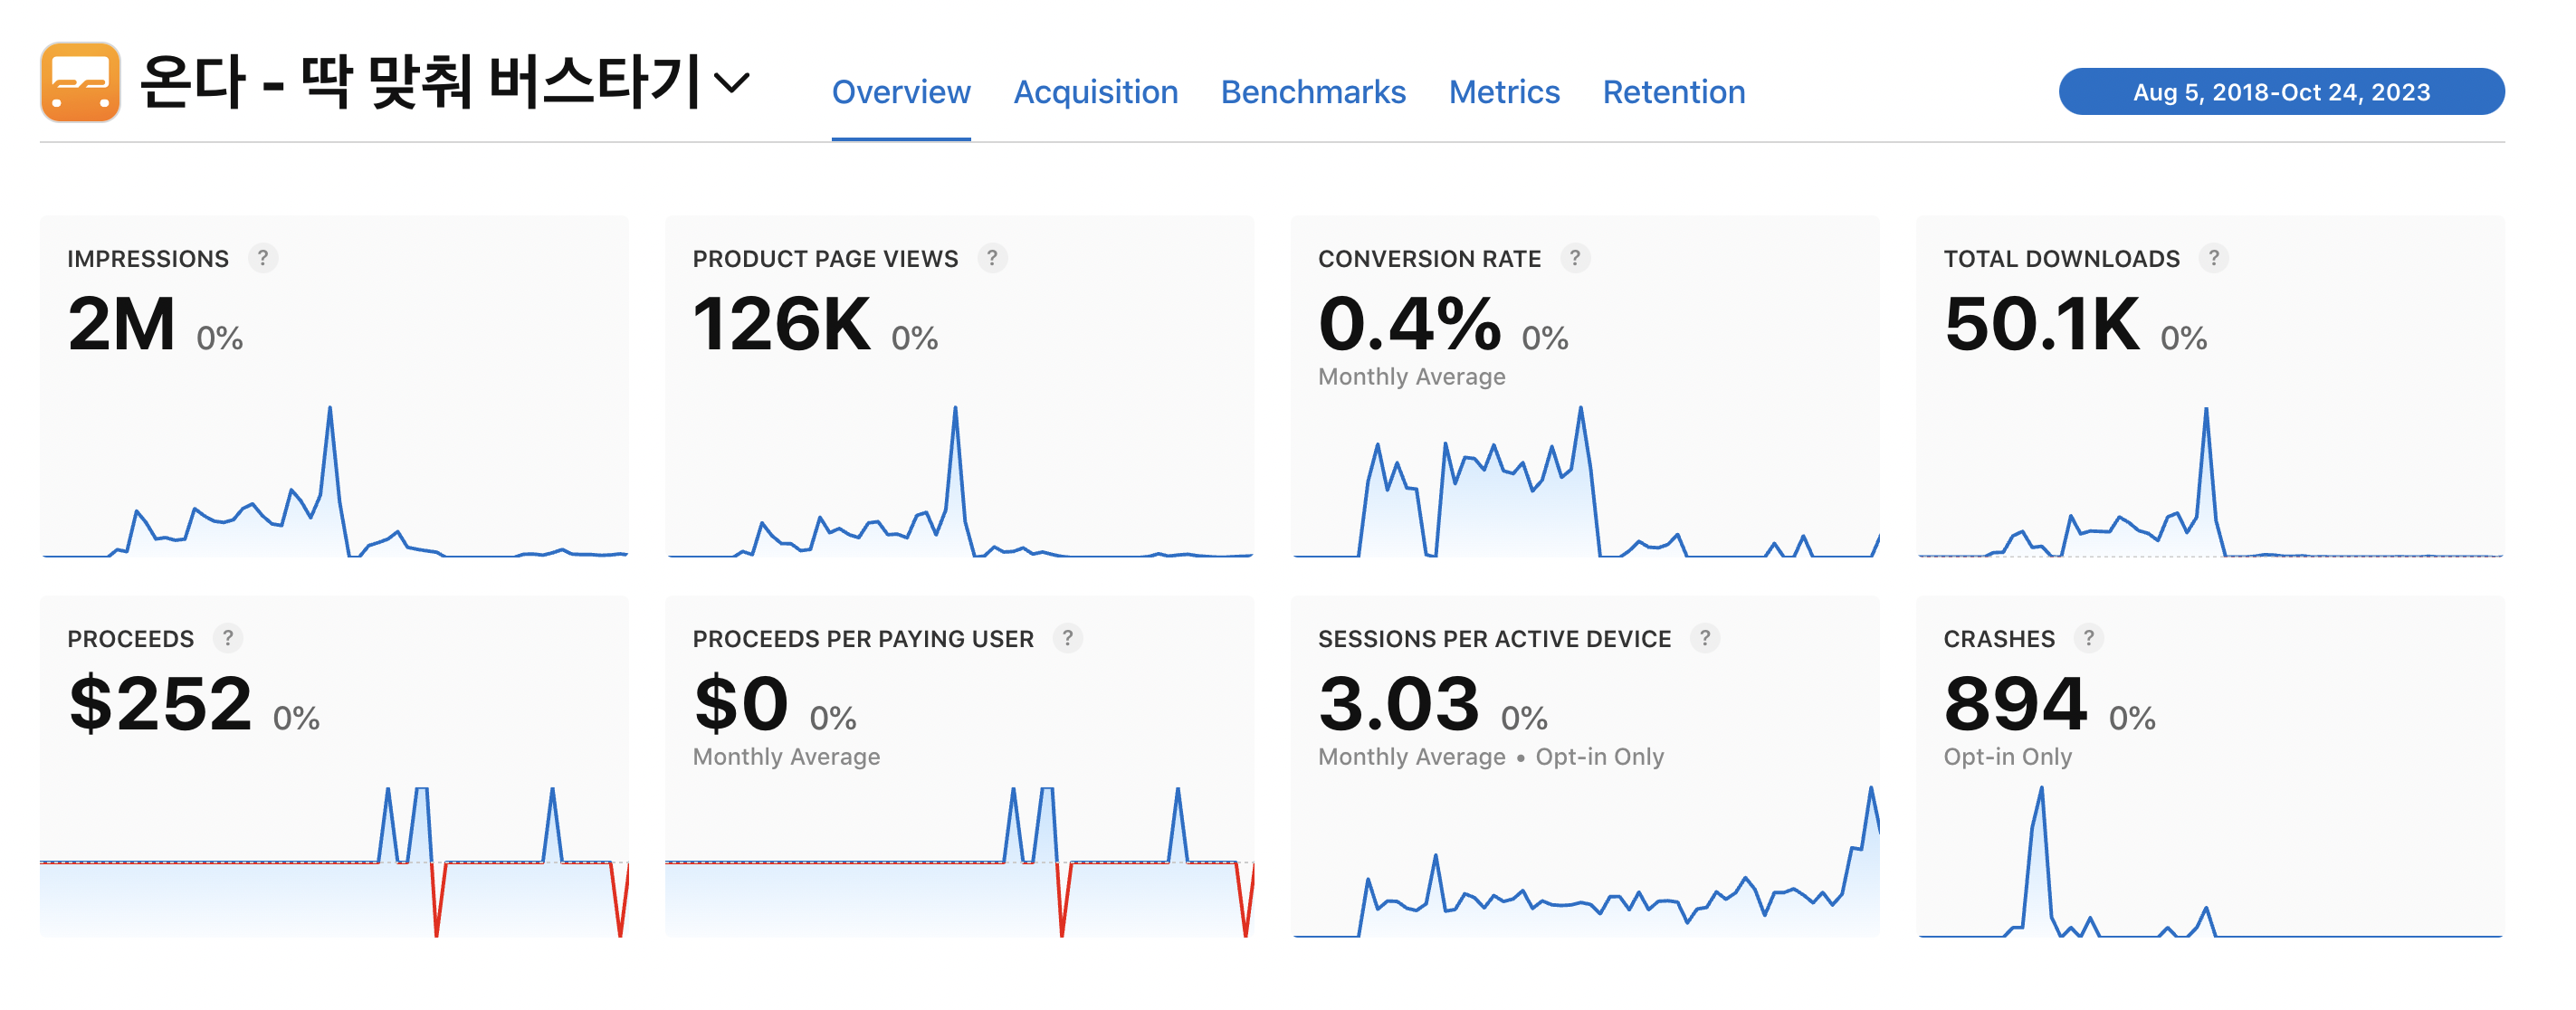The width and height of the screenshot is (2576, 1010).
Task: Go to the Benchmarks tab
Action: click(1313, 92)
